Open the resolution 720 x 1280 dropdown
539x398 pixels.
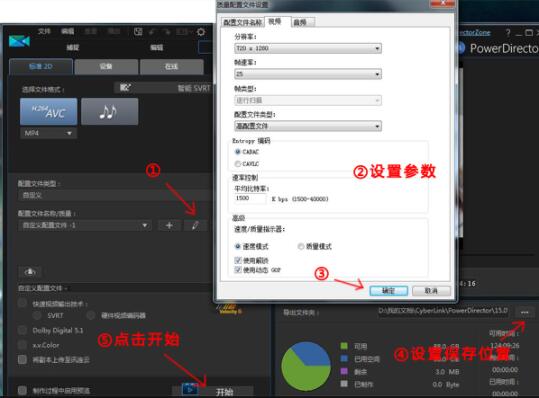308,48
